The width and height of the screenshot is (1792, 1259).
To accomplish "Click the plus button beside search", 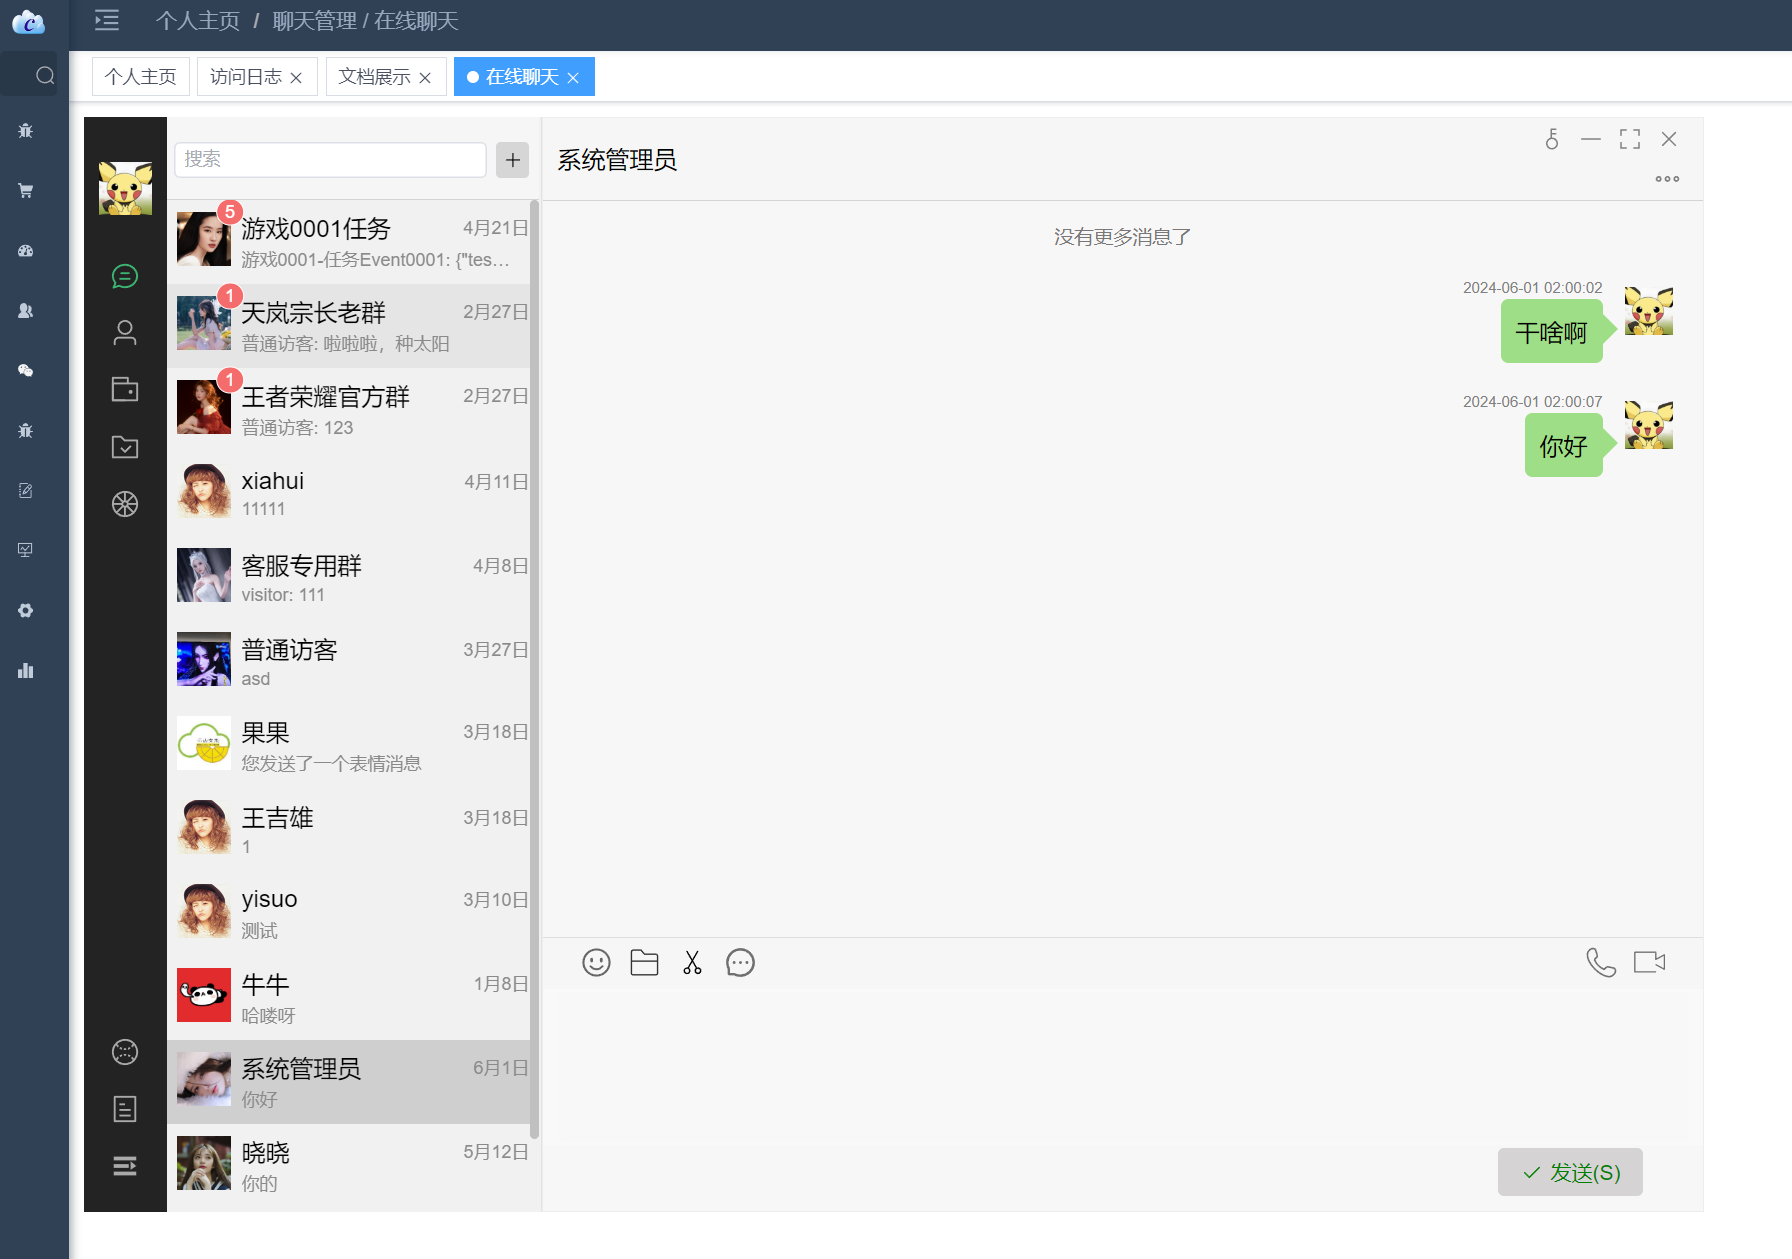I will [512, 160].
